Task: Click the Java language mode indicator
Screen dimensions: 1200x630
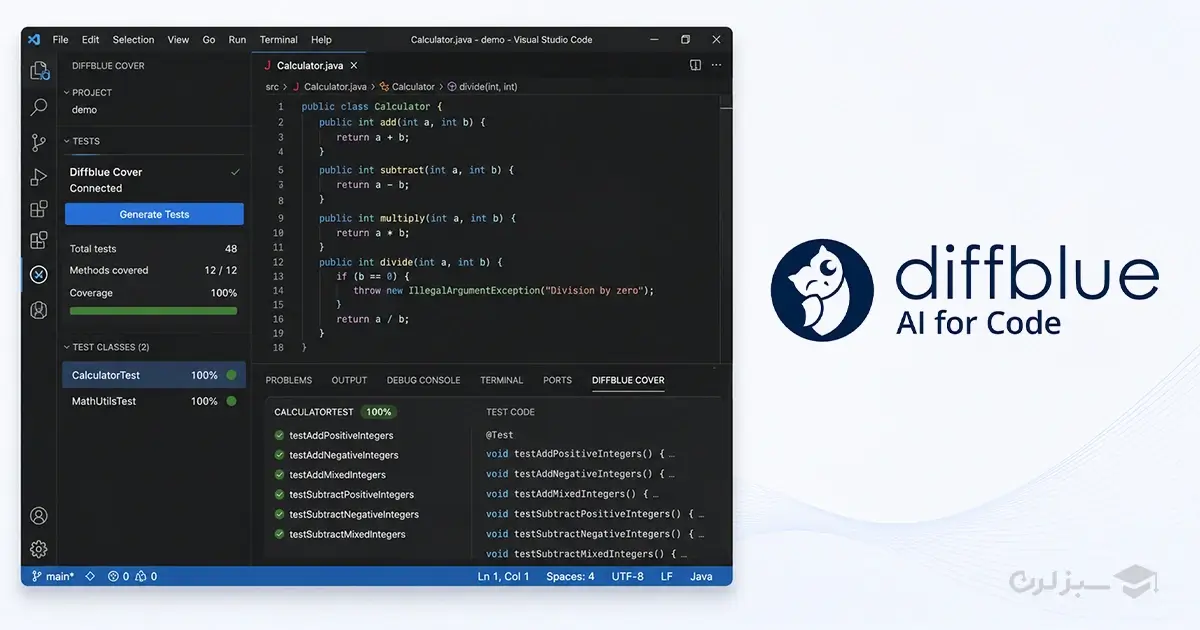Action: click(701, 577)
